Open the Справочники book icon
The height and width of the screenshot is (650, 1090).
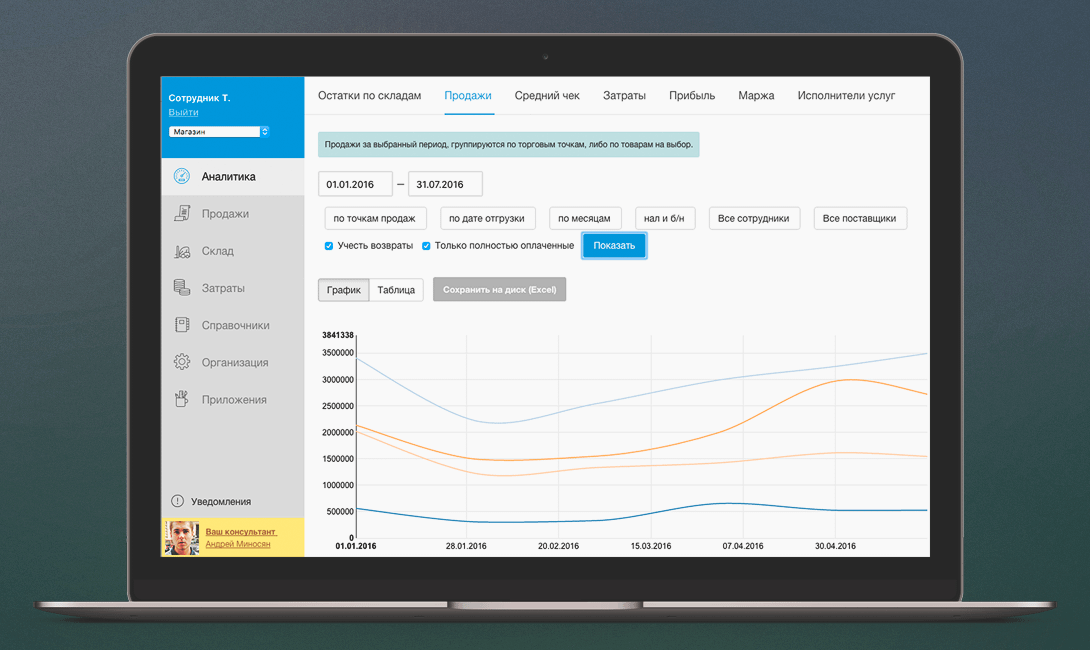pyautogui.click(x=181, y=325)
